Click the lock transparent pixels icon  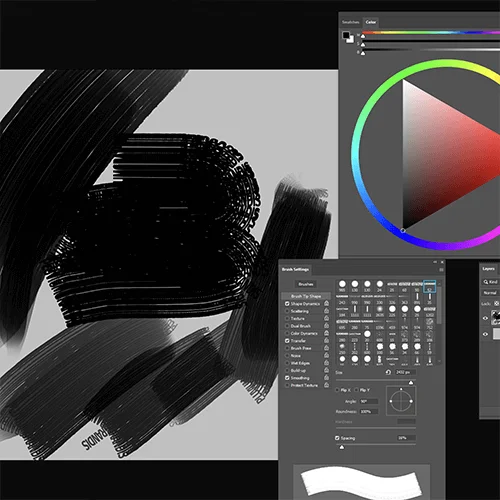point(496,303)
